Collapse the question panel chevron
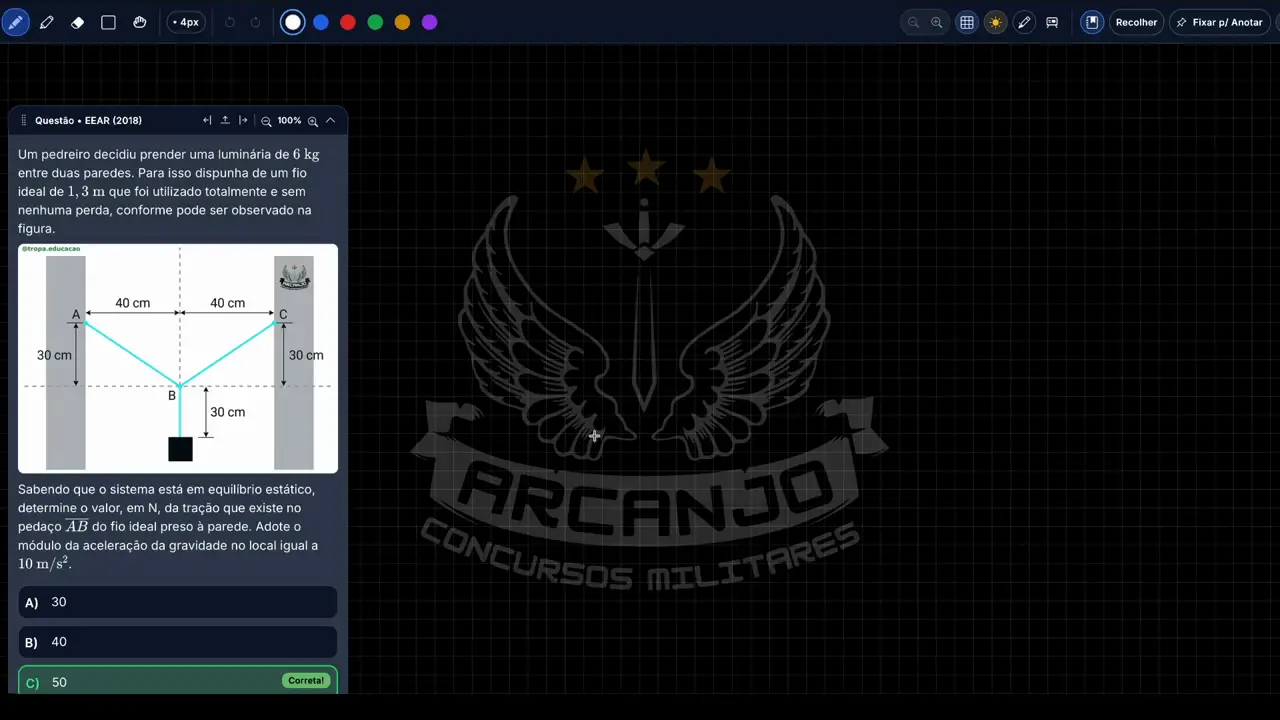The image size is (1280, 720). point(330,120)
